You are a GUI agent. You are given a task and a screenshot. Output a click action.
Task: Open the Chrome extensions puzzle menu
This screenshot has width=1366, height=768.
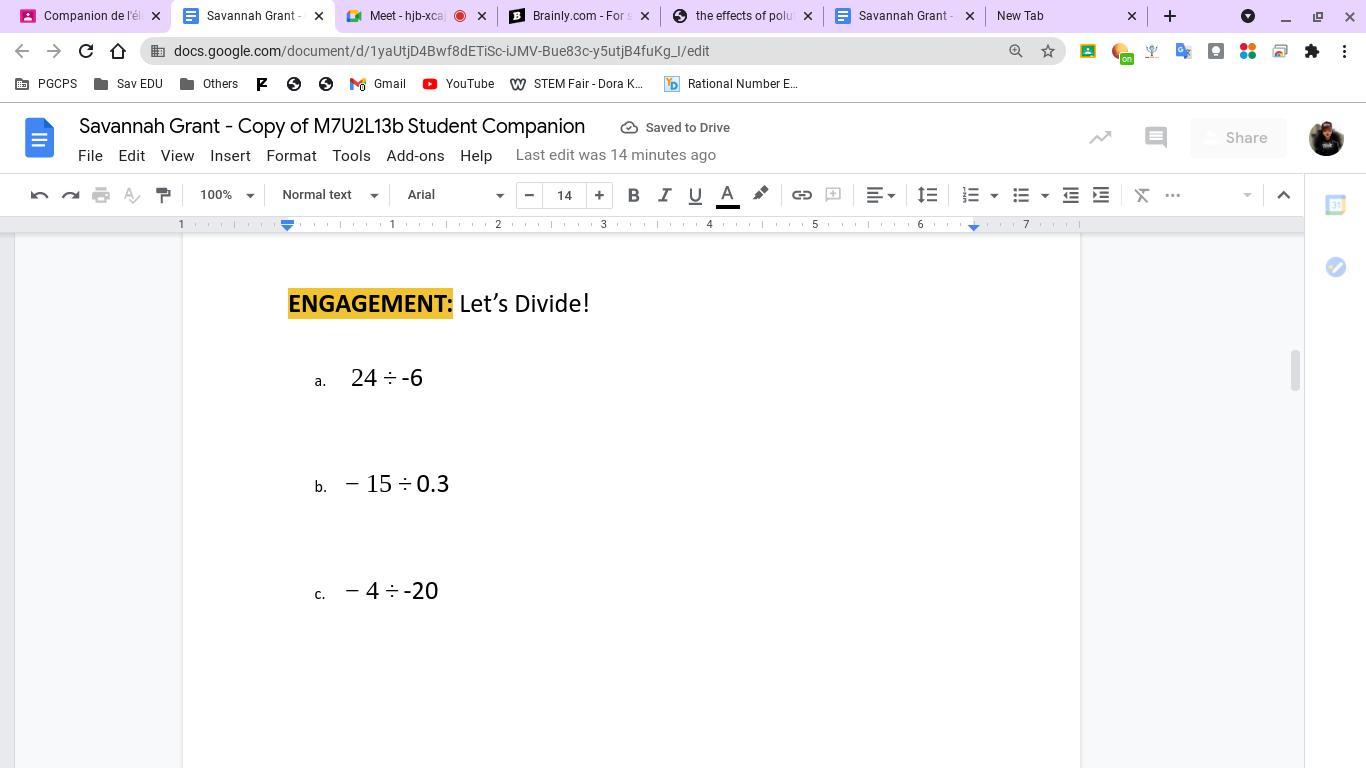coord(1312,51)
